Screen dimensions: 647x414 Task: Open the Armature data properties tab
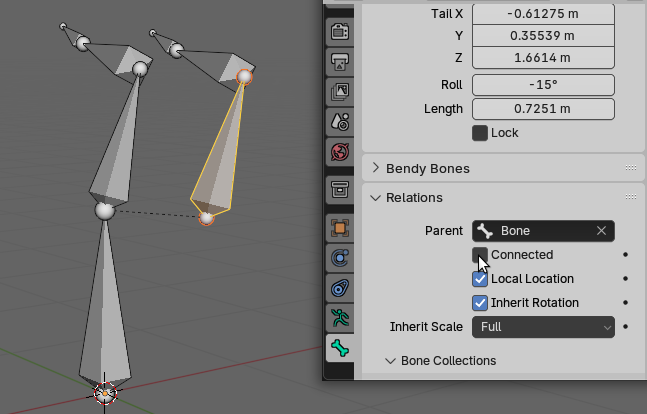click(x=340, y=318)
